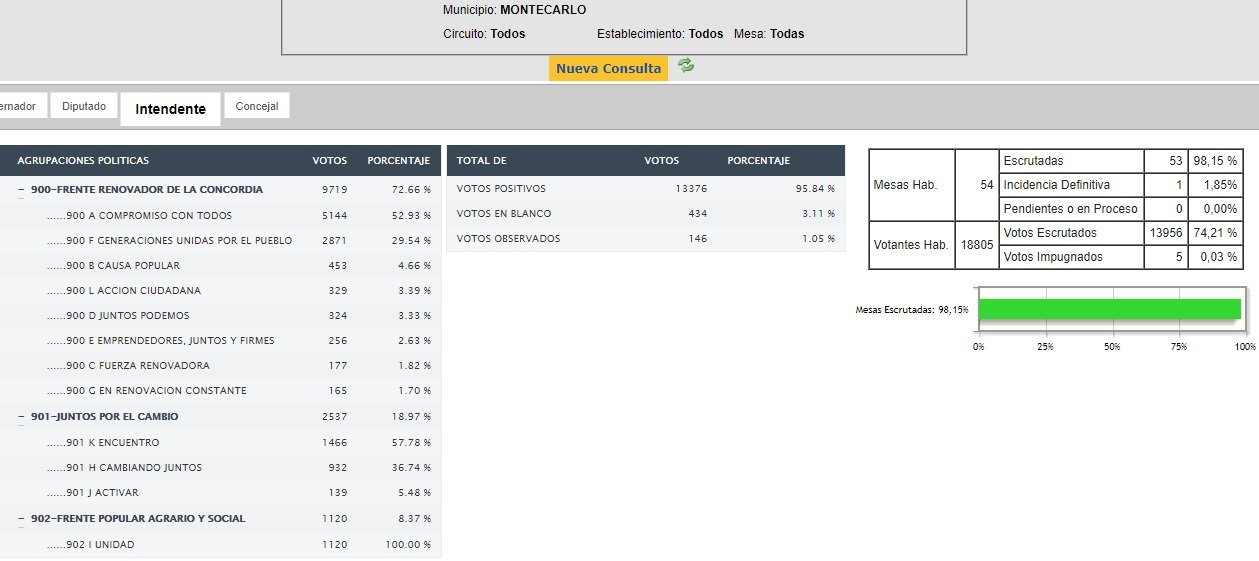Screen dimensions: 1259x561
Task: Switch to the Diputado tab
Action: pos(84,106)
